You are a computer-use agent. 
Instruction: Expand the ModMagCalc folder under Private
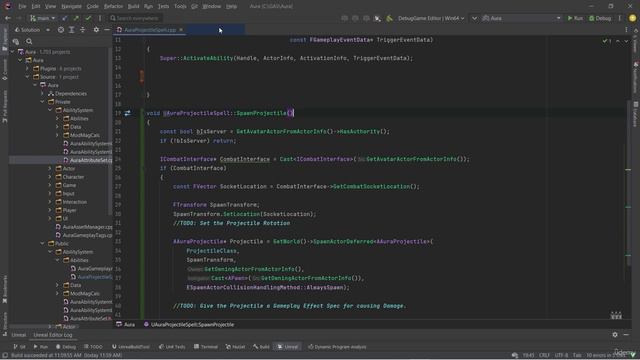(57, 135)
